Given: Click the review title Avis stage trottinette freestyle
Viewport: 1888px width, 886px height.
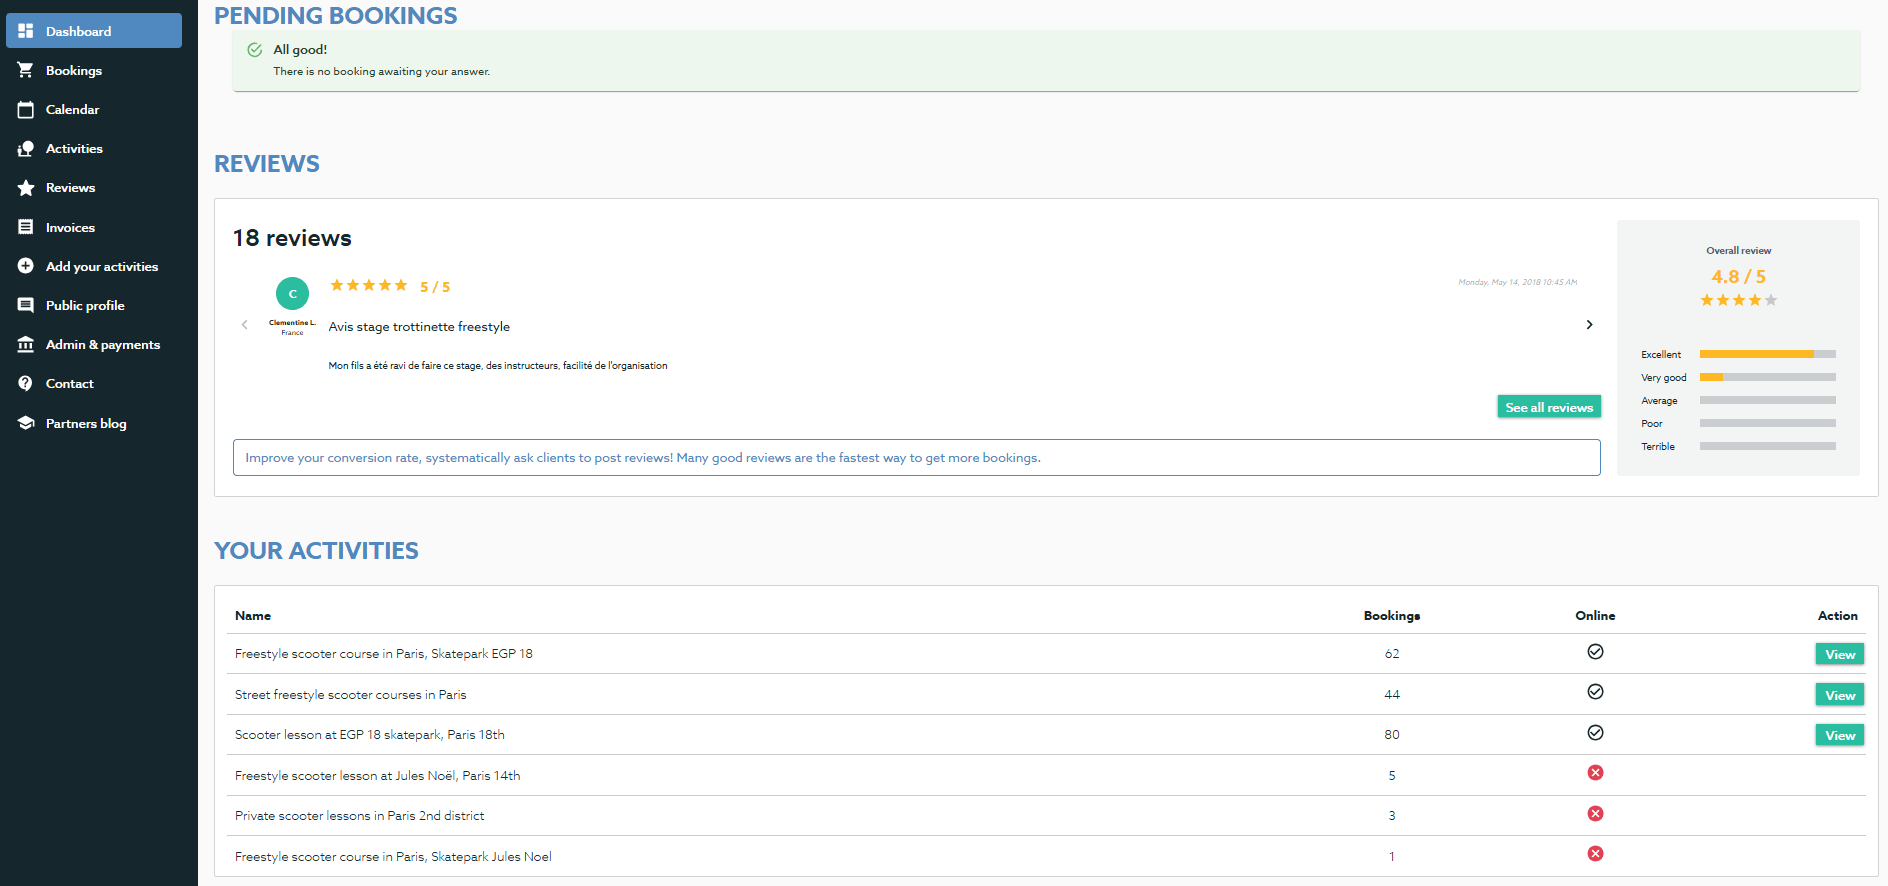Looking at the screenshot, I should pos(419,327).
